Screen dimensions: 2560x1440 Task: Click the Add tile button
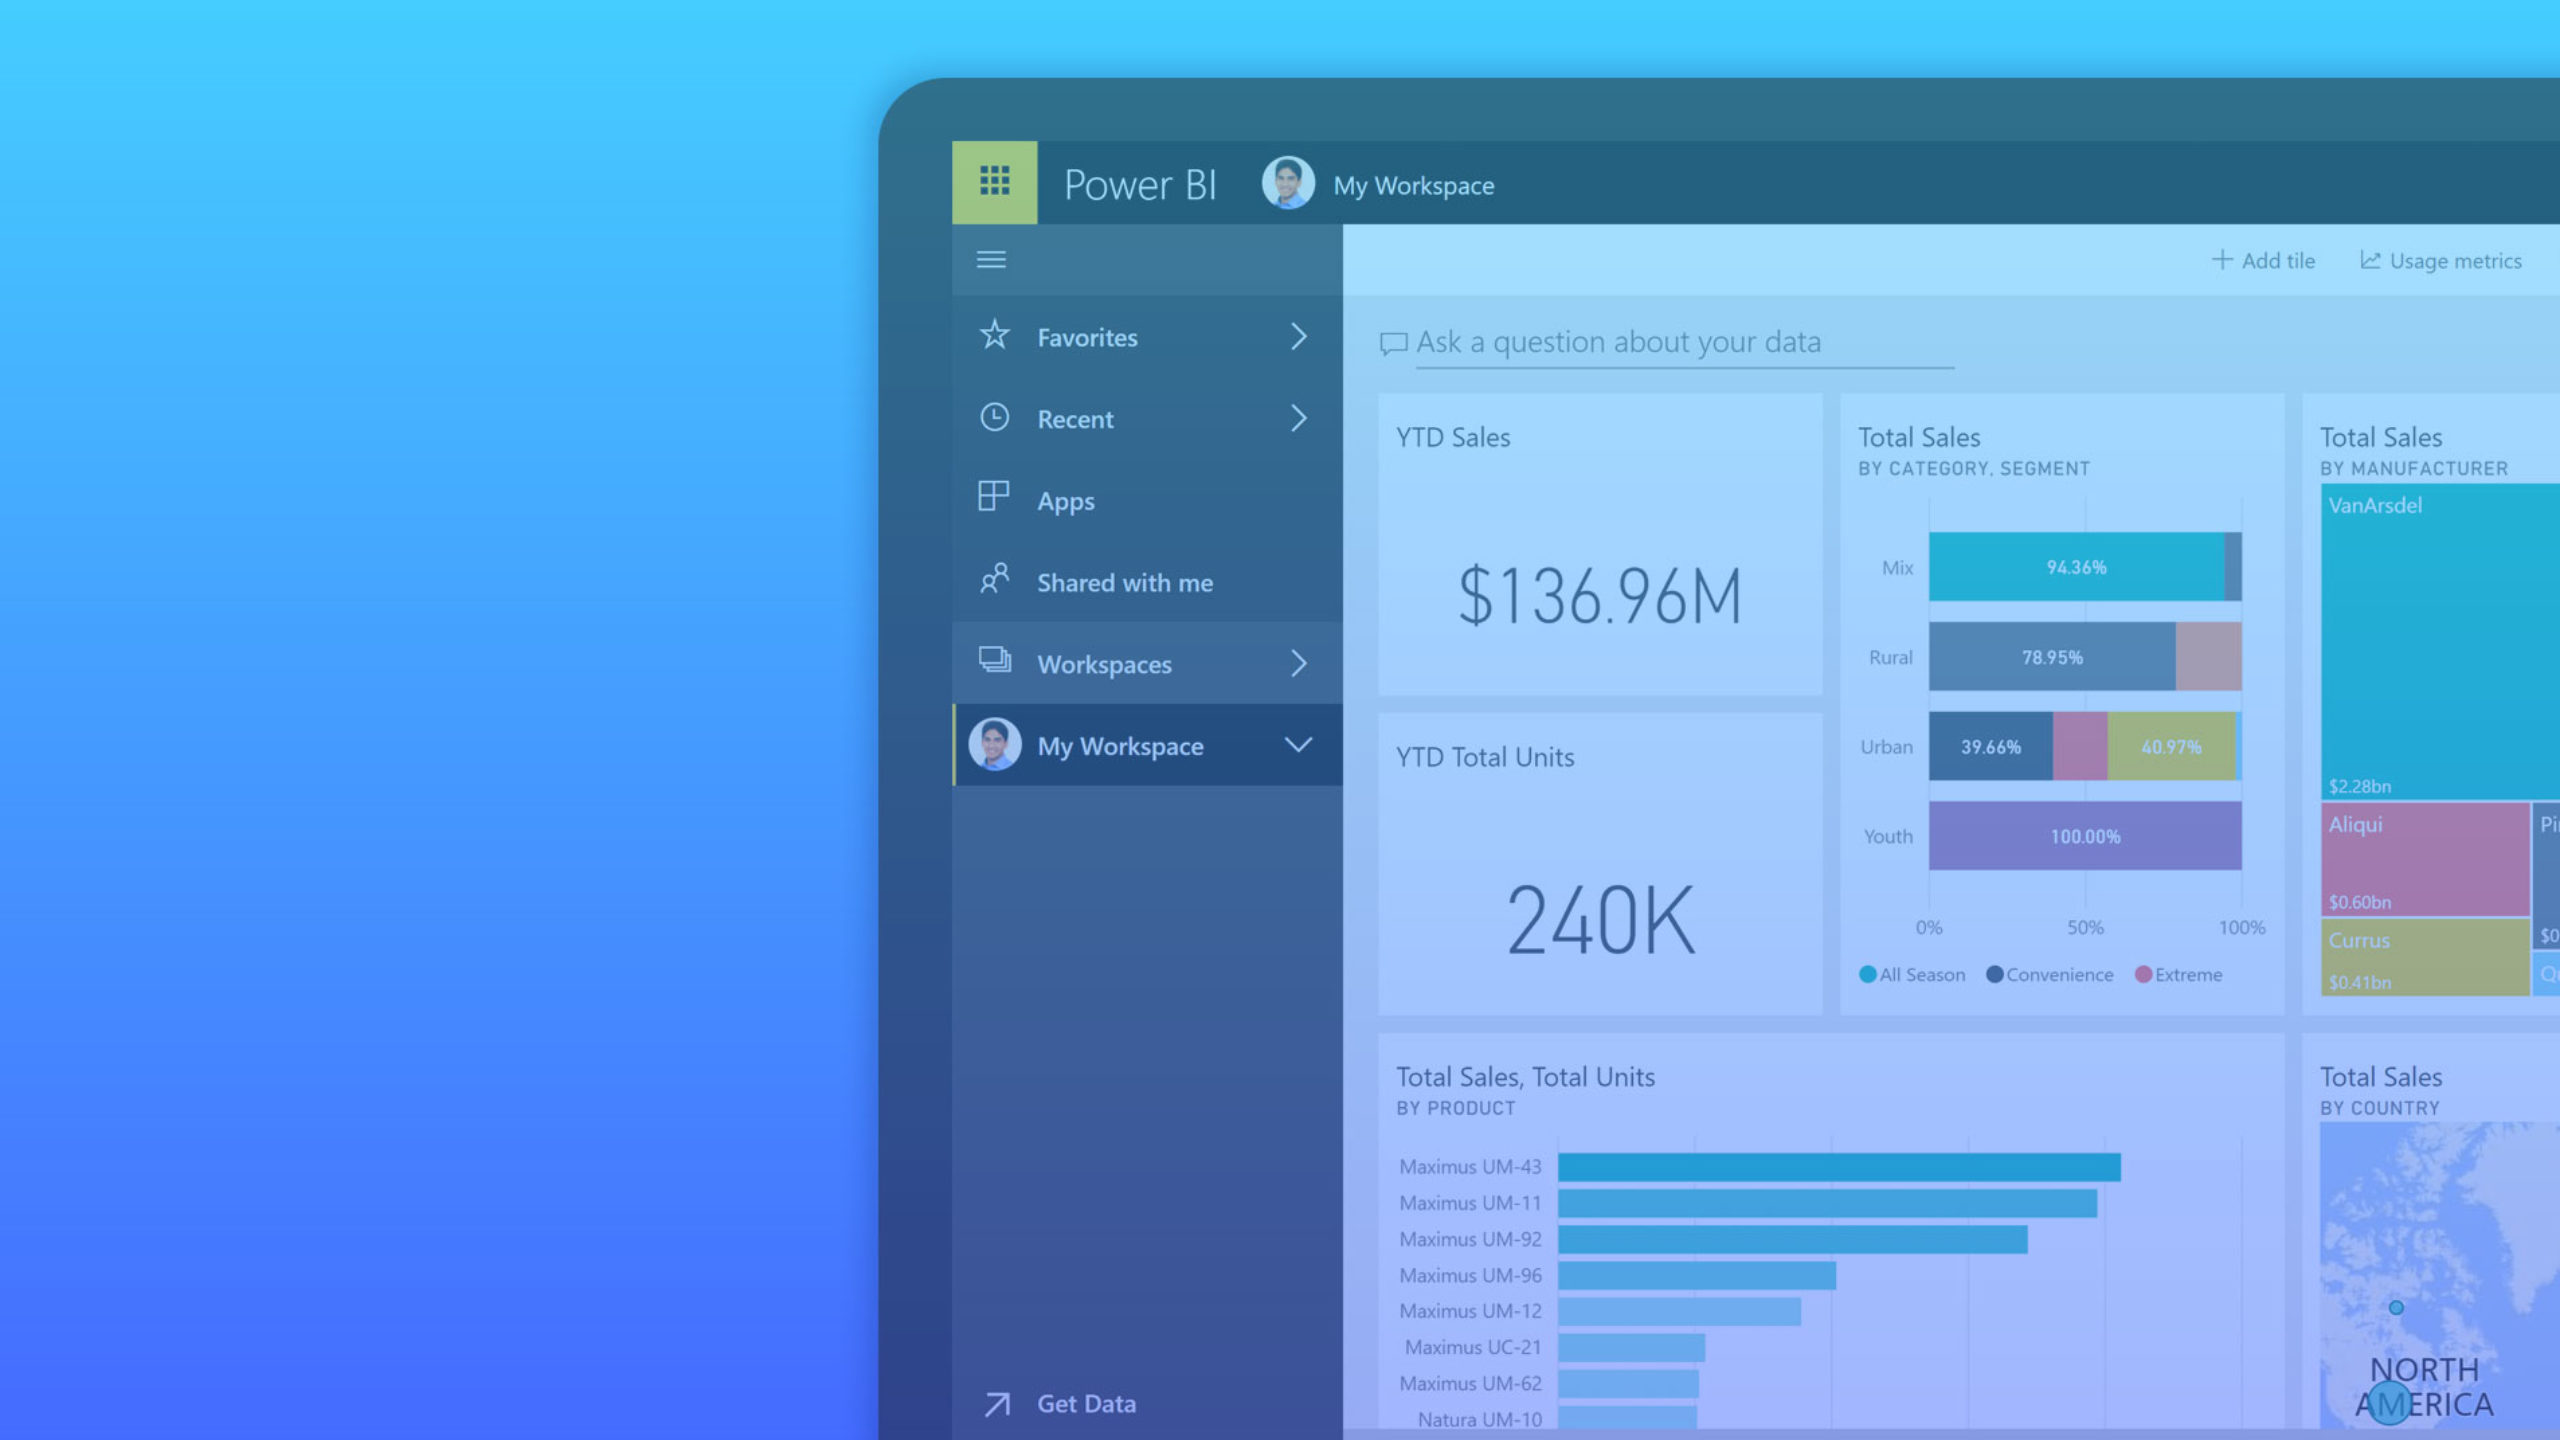tap(2265, 260)
